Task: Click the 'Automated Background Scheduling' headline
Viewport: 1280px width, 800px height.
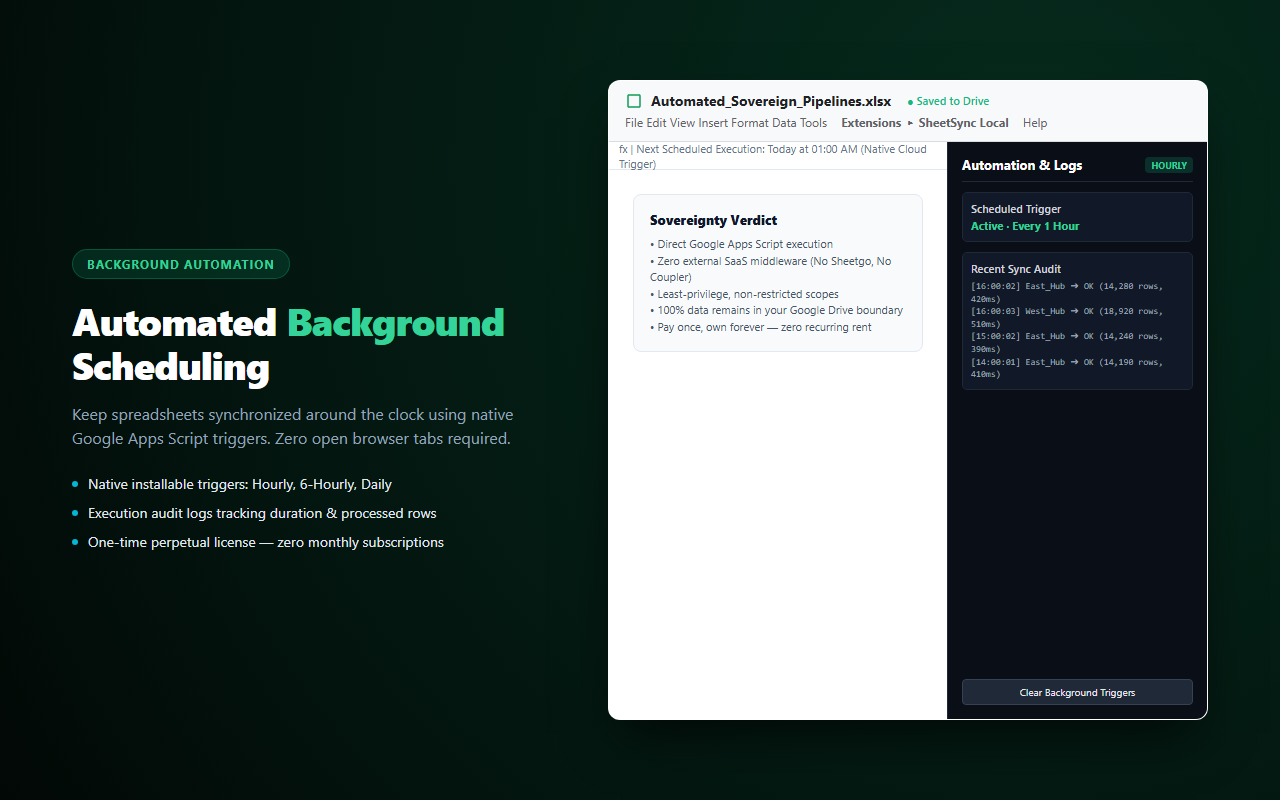Action: [289, 345]
